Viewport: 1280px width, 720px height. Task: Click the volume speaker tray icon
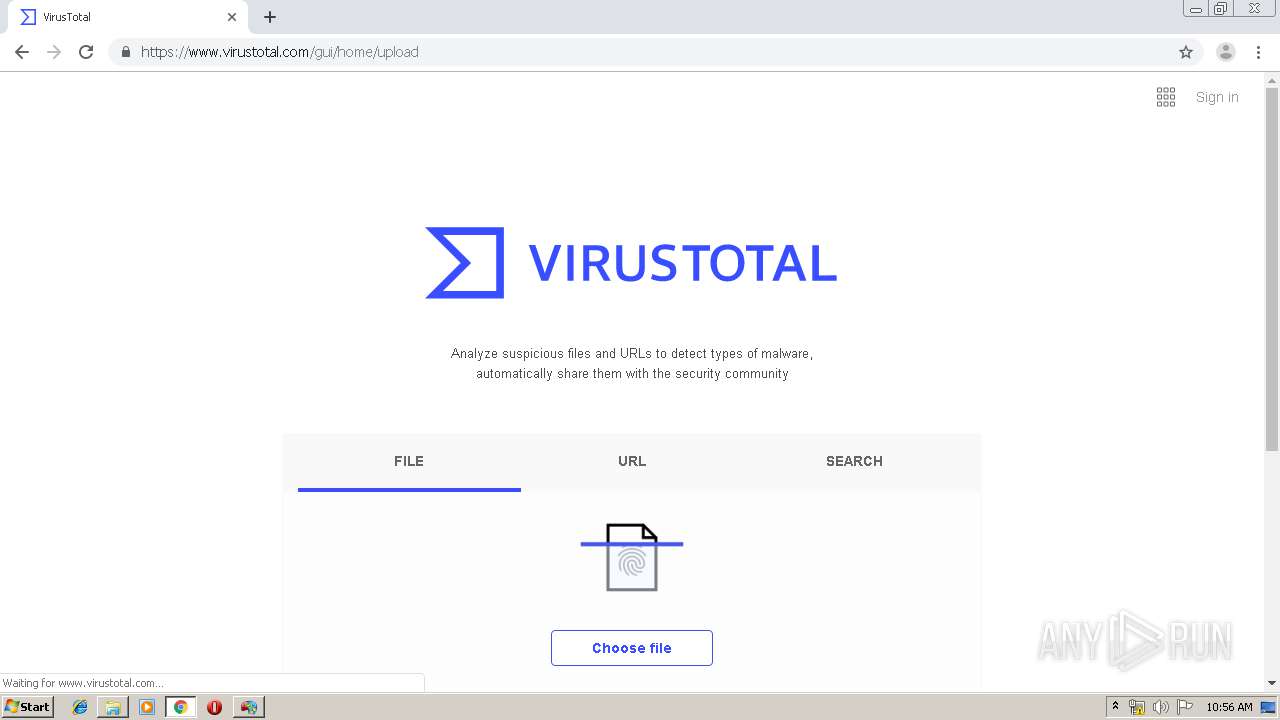coord(1161,707)
